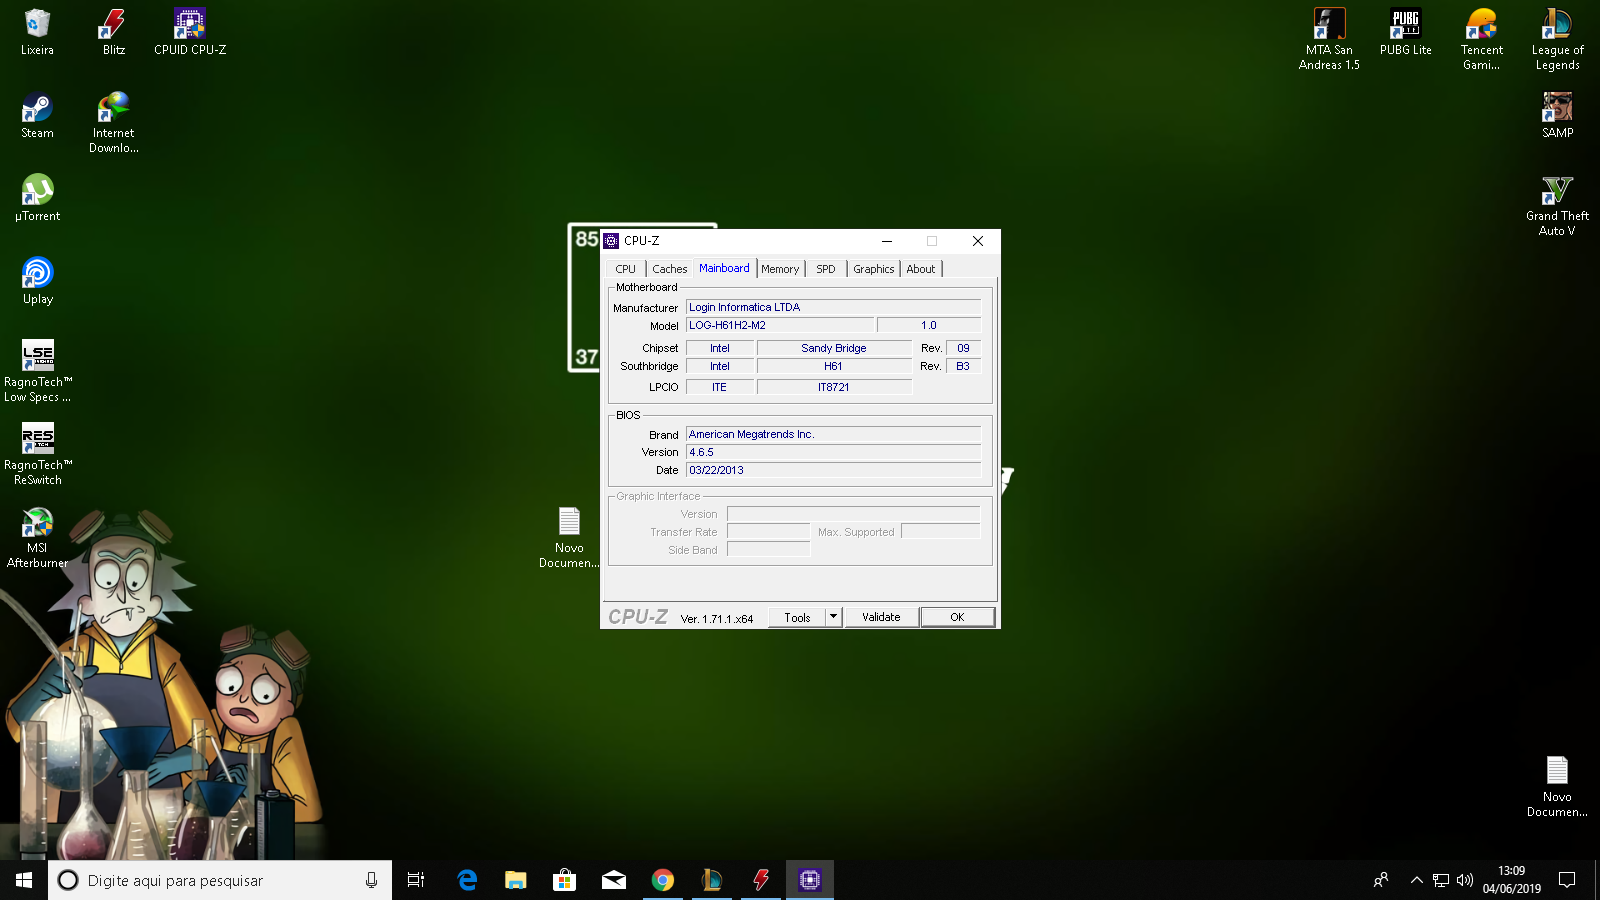Open Task View in the taskbar
This screenshot has width=1600, height=900.
[x=416, y=880]
